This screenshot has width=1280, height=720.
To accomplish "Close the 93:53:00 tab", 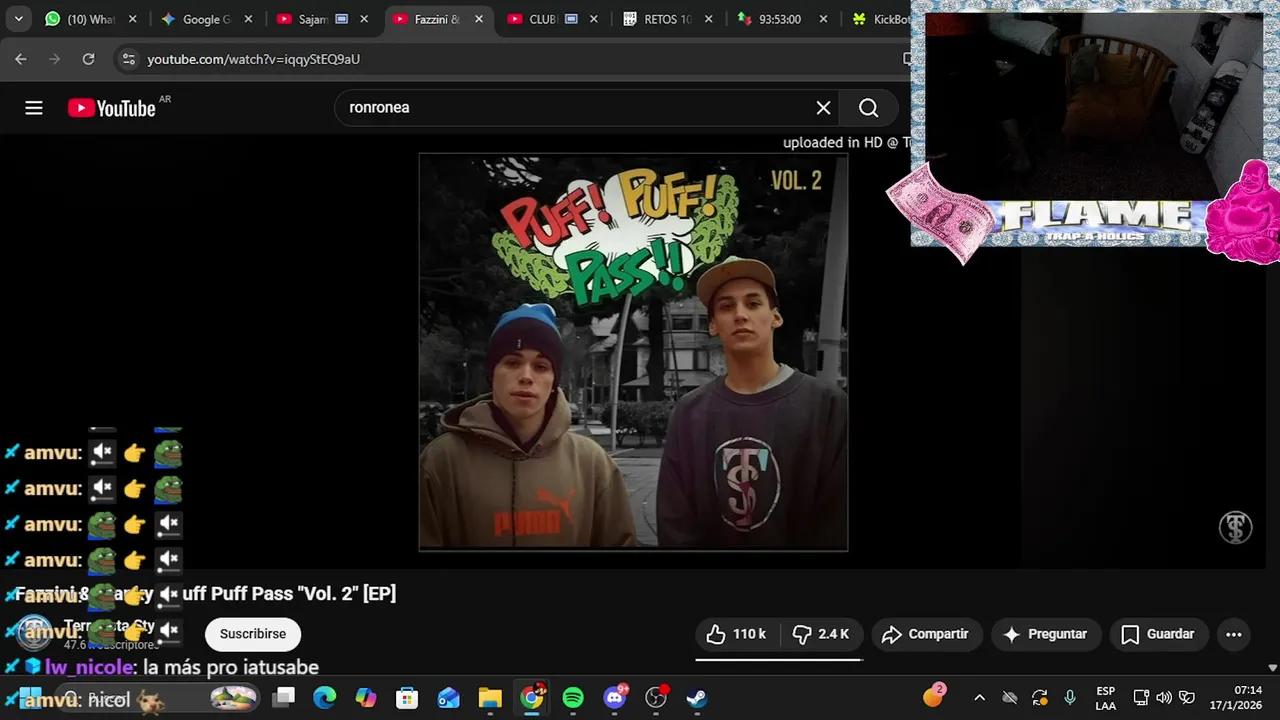I will (826, 19).
